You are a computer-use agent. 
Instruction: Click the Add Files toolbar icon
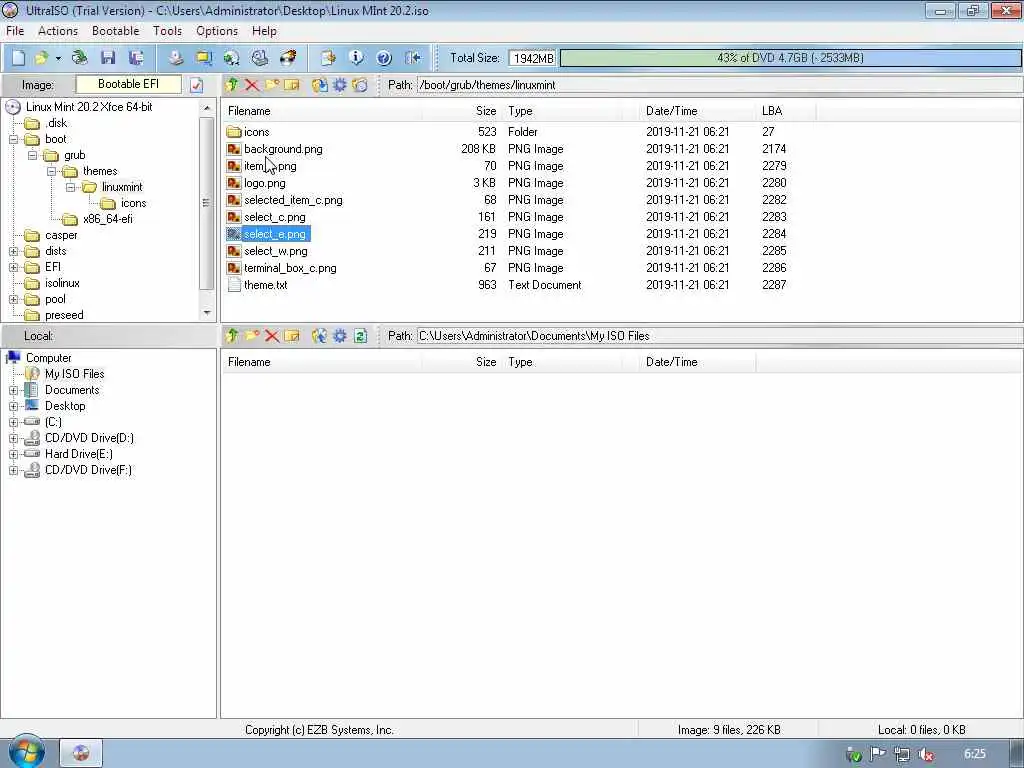pyautogui.click(x=328, y=58)
